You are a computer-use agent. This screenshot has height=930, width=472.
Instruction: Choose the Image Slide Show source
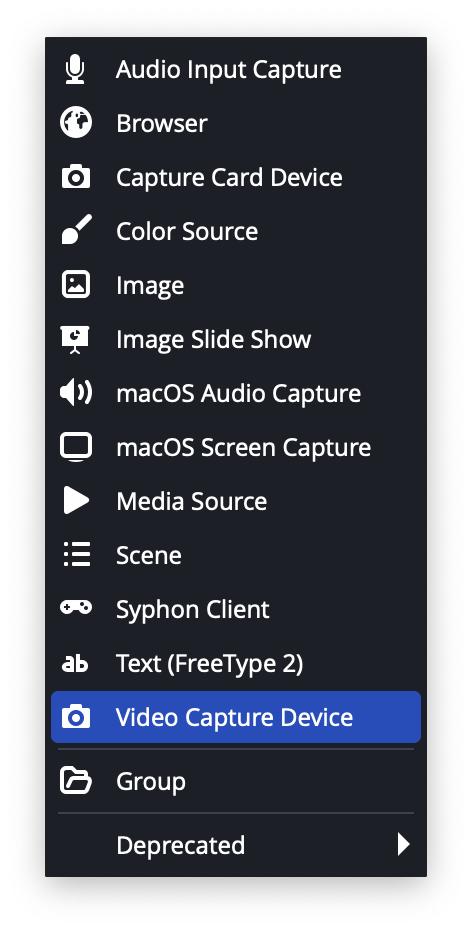(236, 339)
